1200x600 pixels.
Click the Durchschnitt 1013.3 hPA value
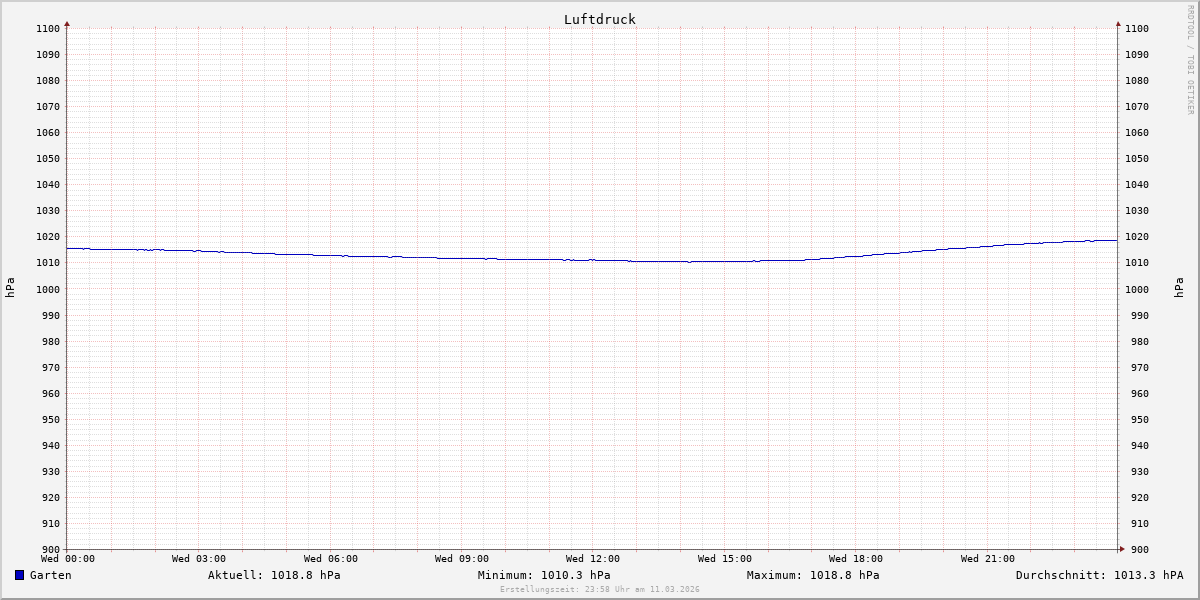coord(1099,575)
